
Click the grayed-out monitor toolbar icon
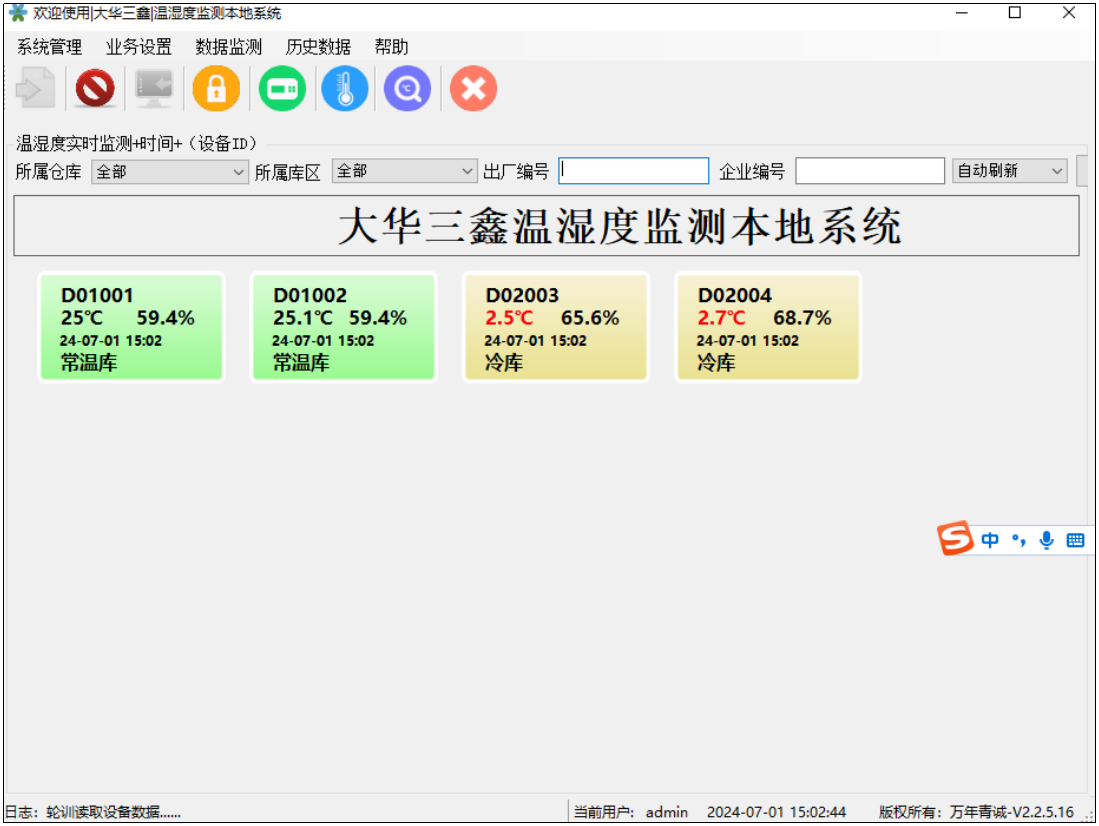coord(154,90)
